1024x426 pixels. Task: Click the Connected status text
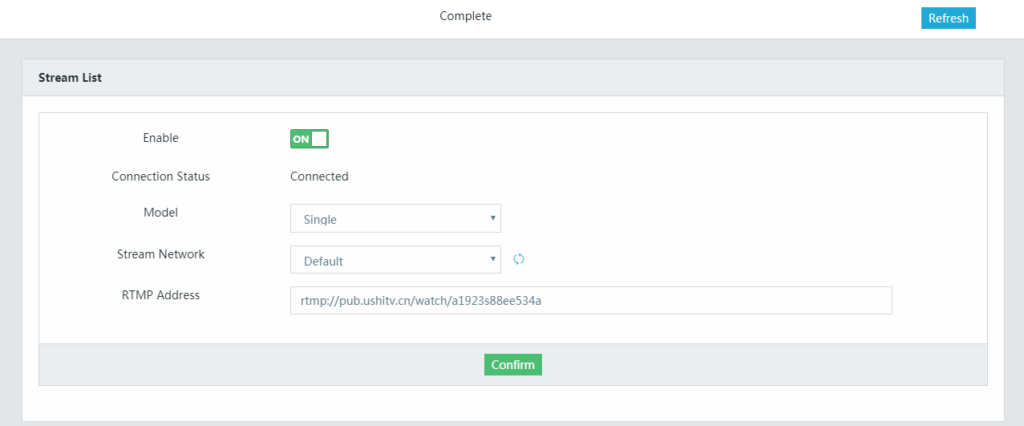319,176
